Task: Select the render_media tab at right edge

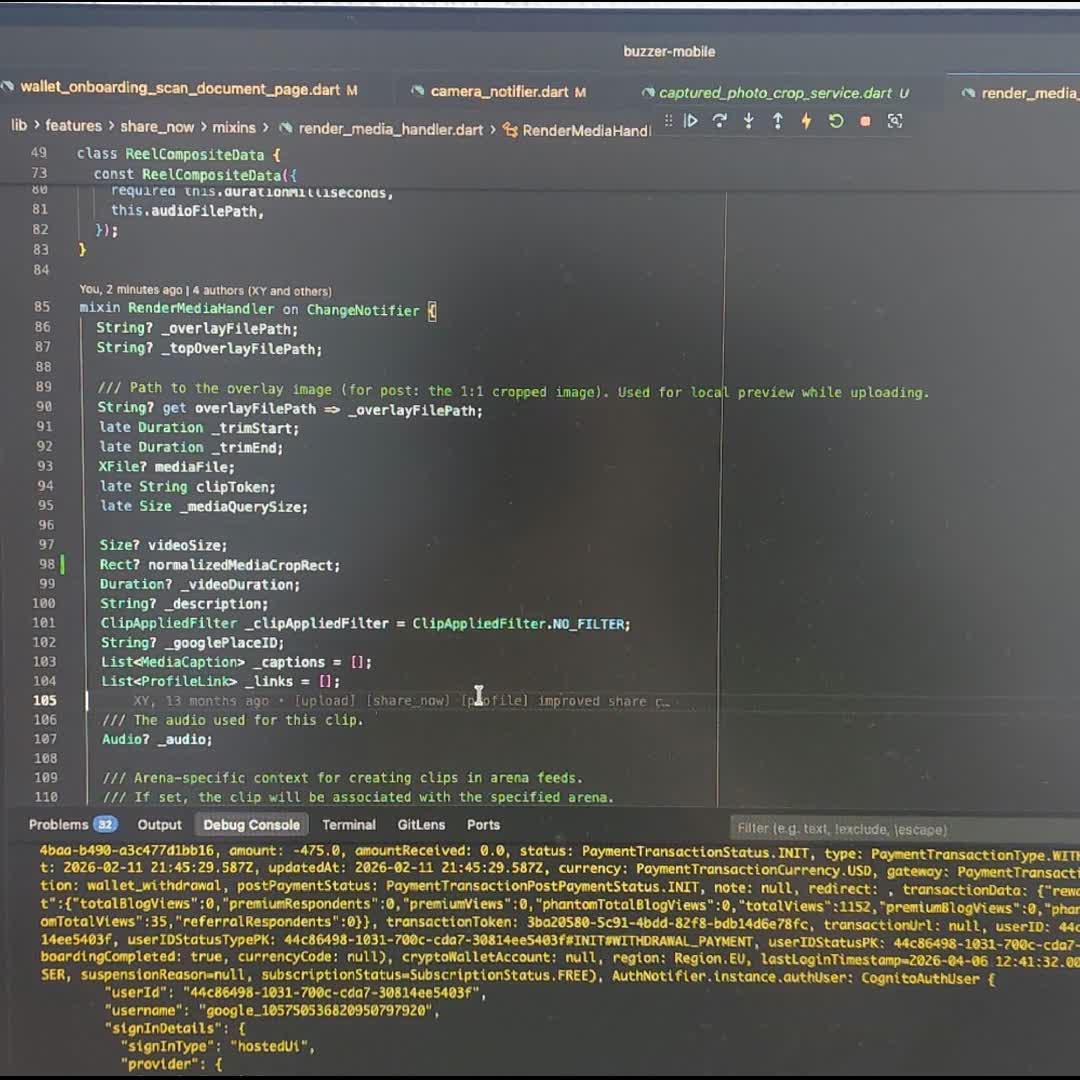Action: [1019, 92]
